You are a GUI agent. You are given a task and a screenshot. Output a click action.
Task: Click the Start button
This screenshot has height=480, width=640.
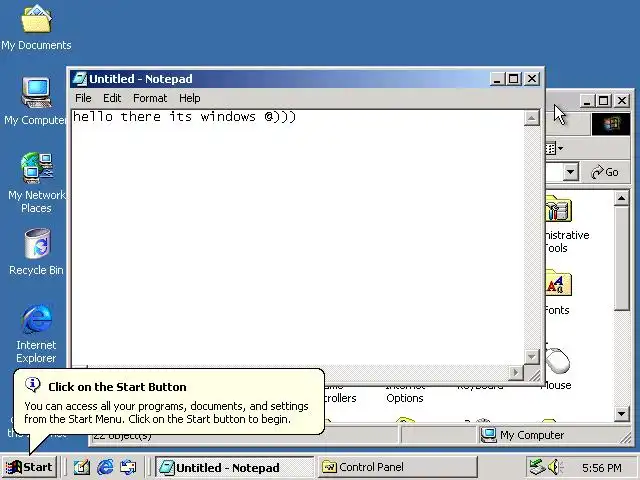point(29,467)
